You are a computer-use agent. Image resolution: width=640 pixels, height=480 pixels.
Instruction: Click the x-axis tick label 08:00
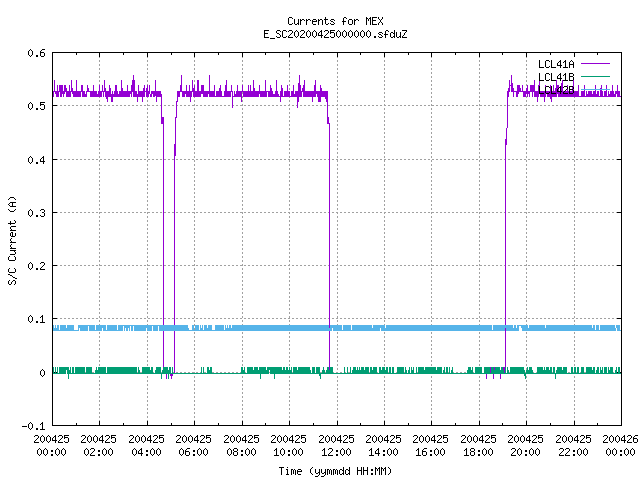tap(241, 452)
